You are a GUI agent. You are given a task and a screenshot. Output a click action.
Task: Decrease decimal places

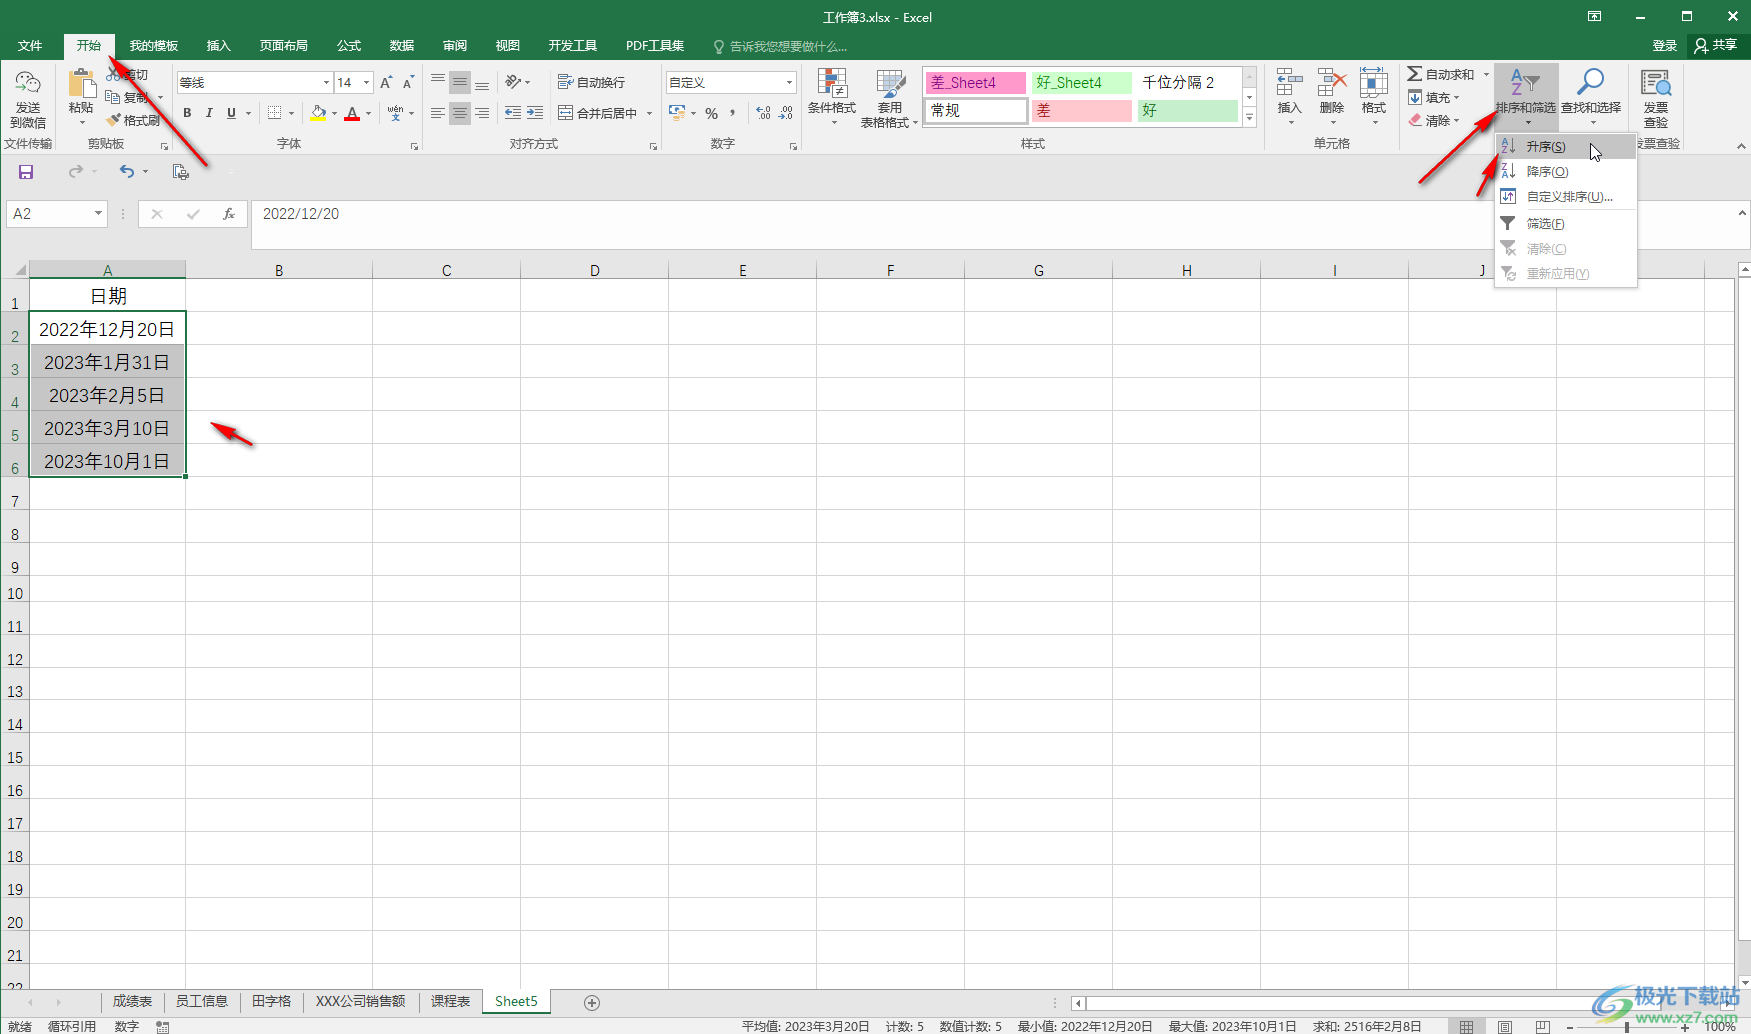click(x=786, y=113)
